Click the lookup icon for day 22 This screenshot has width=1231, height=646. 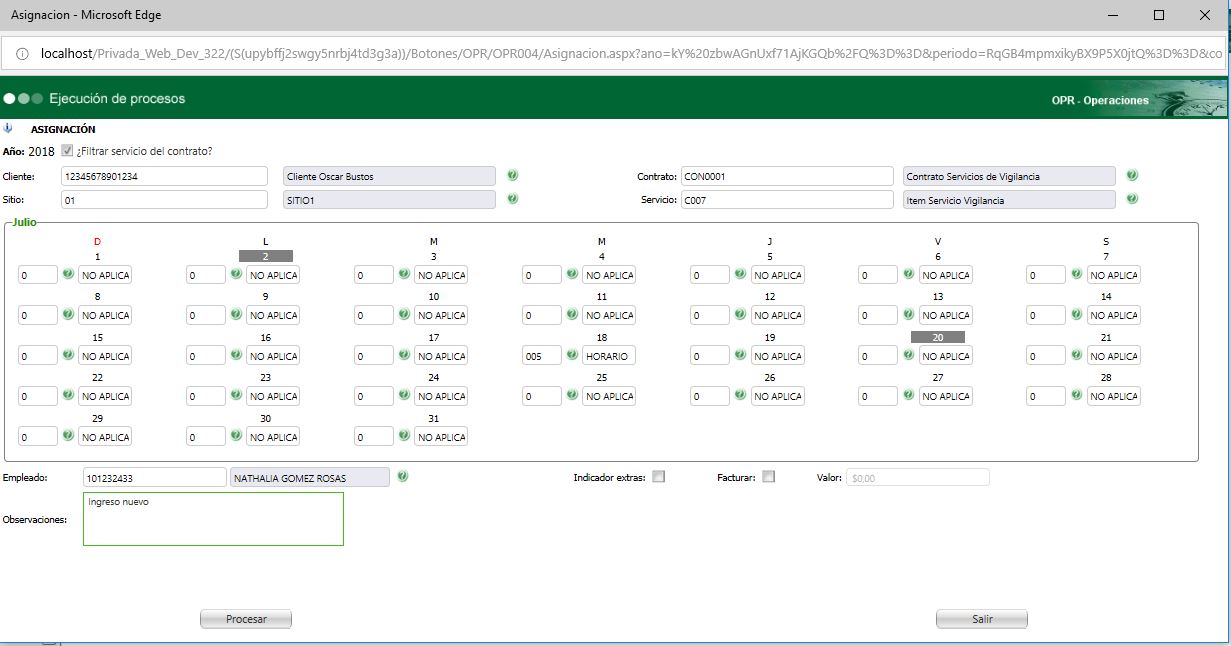pos(69,395)
